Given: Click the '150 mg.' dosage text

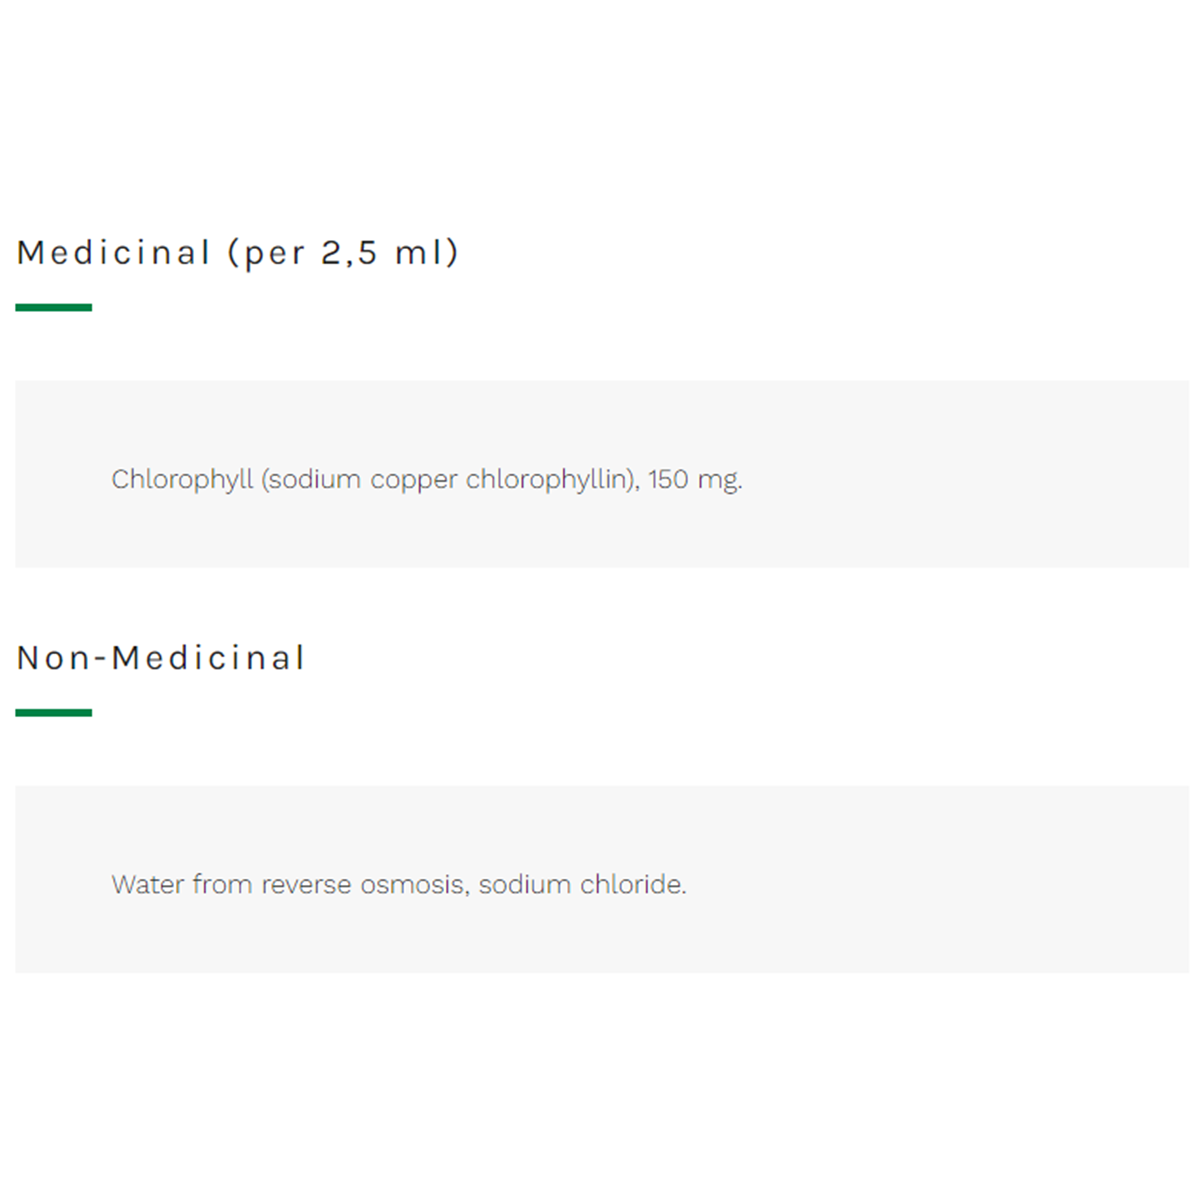Looking at the screenshot, I should pos(695,480).
